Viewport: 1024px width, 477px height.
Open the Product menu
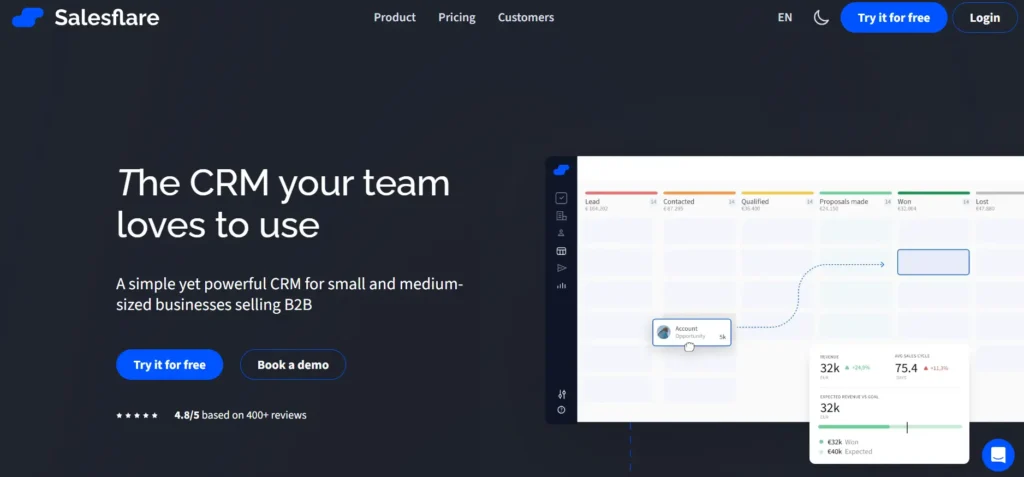coord(394,18)
